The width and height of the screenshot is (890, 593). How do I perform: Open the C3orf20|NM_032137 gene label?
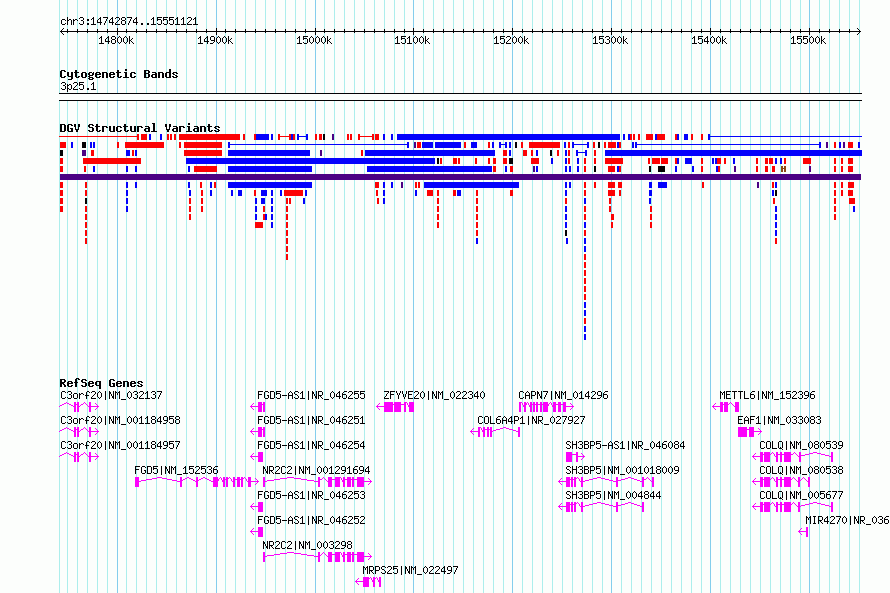tap(111, 395)
